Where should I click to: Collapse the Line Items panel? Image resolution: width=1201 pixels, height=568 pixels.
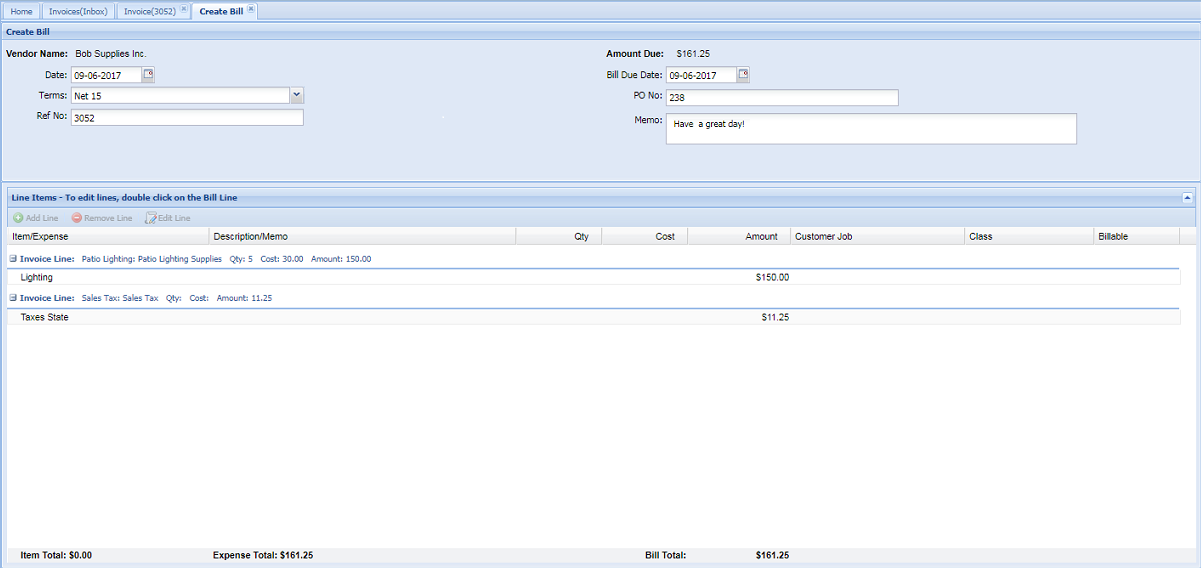tap(1187, 198)
